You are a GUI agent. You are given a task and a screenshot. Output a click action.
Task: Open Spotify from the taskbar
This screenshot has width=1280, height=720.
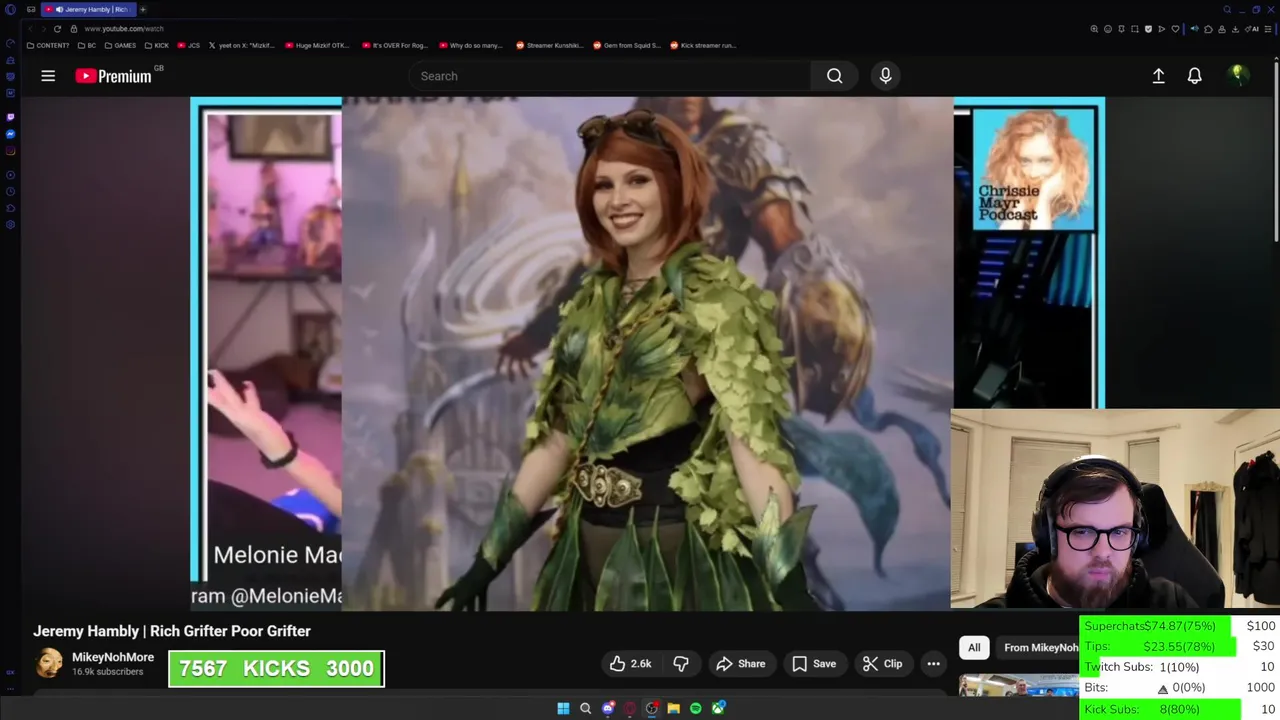pos(696,708)
